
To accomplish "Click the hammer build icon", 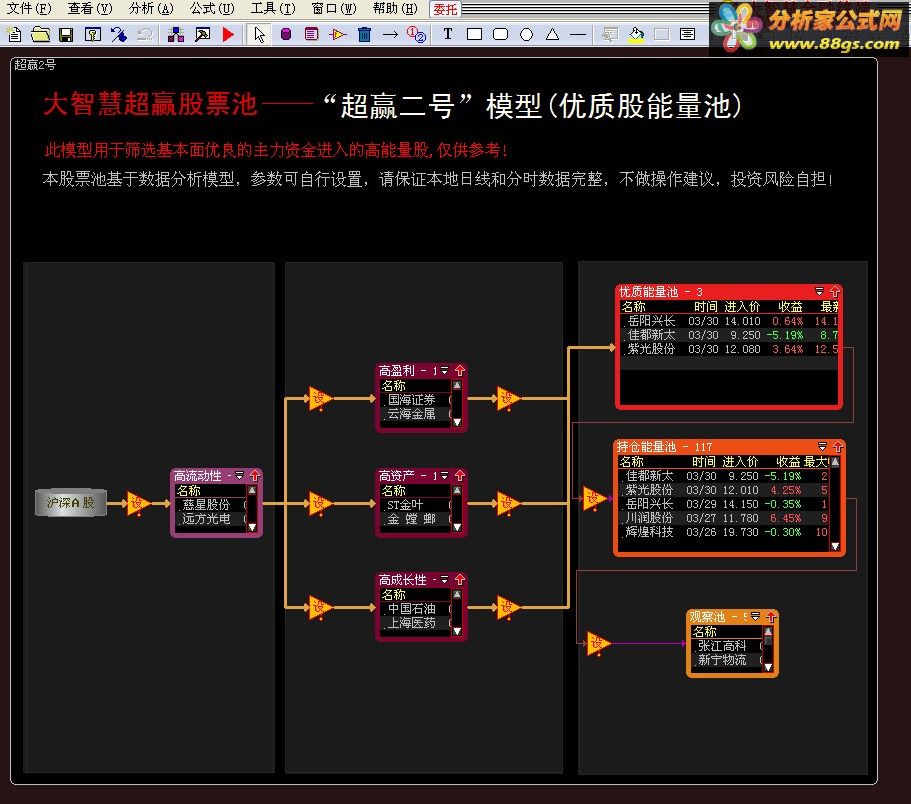I will point(202,35).
